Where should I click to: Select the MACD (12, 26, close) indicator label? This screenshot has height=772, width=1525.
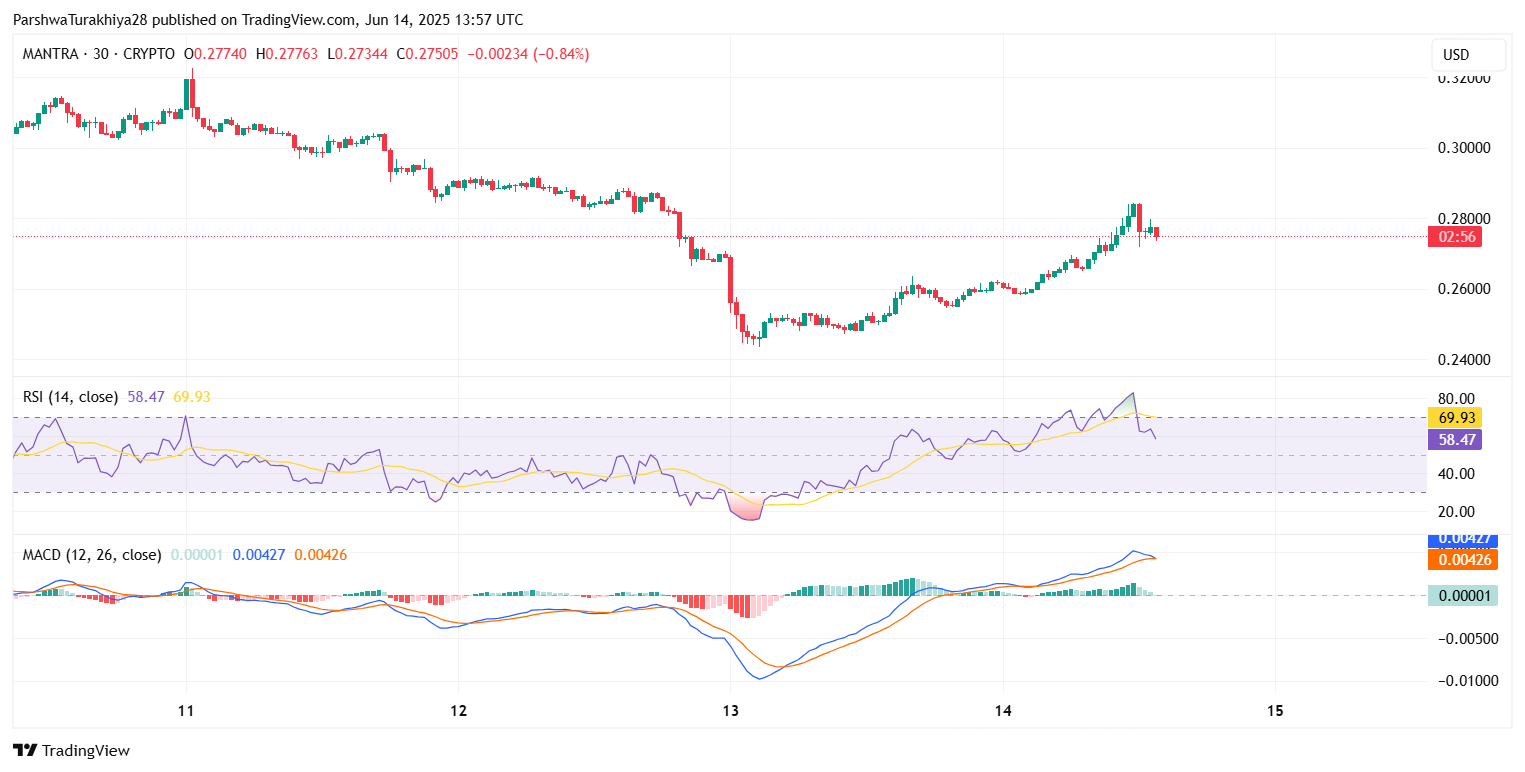(92, 554)
